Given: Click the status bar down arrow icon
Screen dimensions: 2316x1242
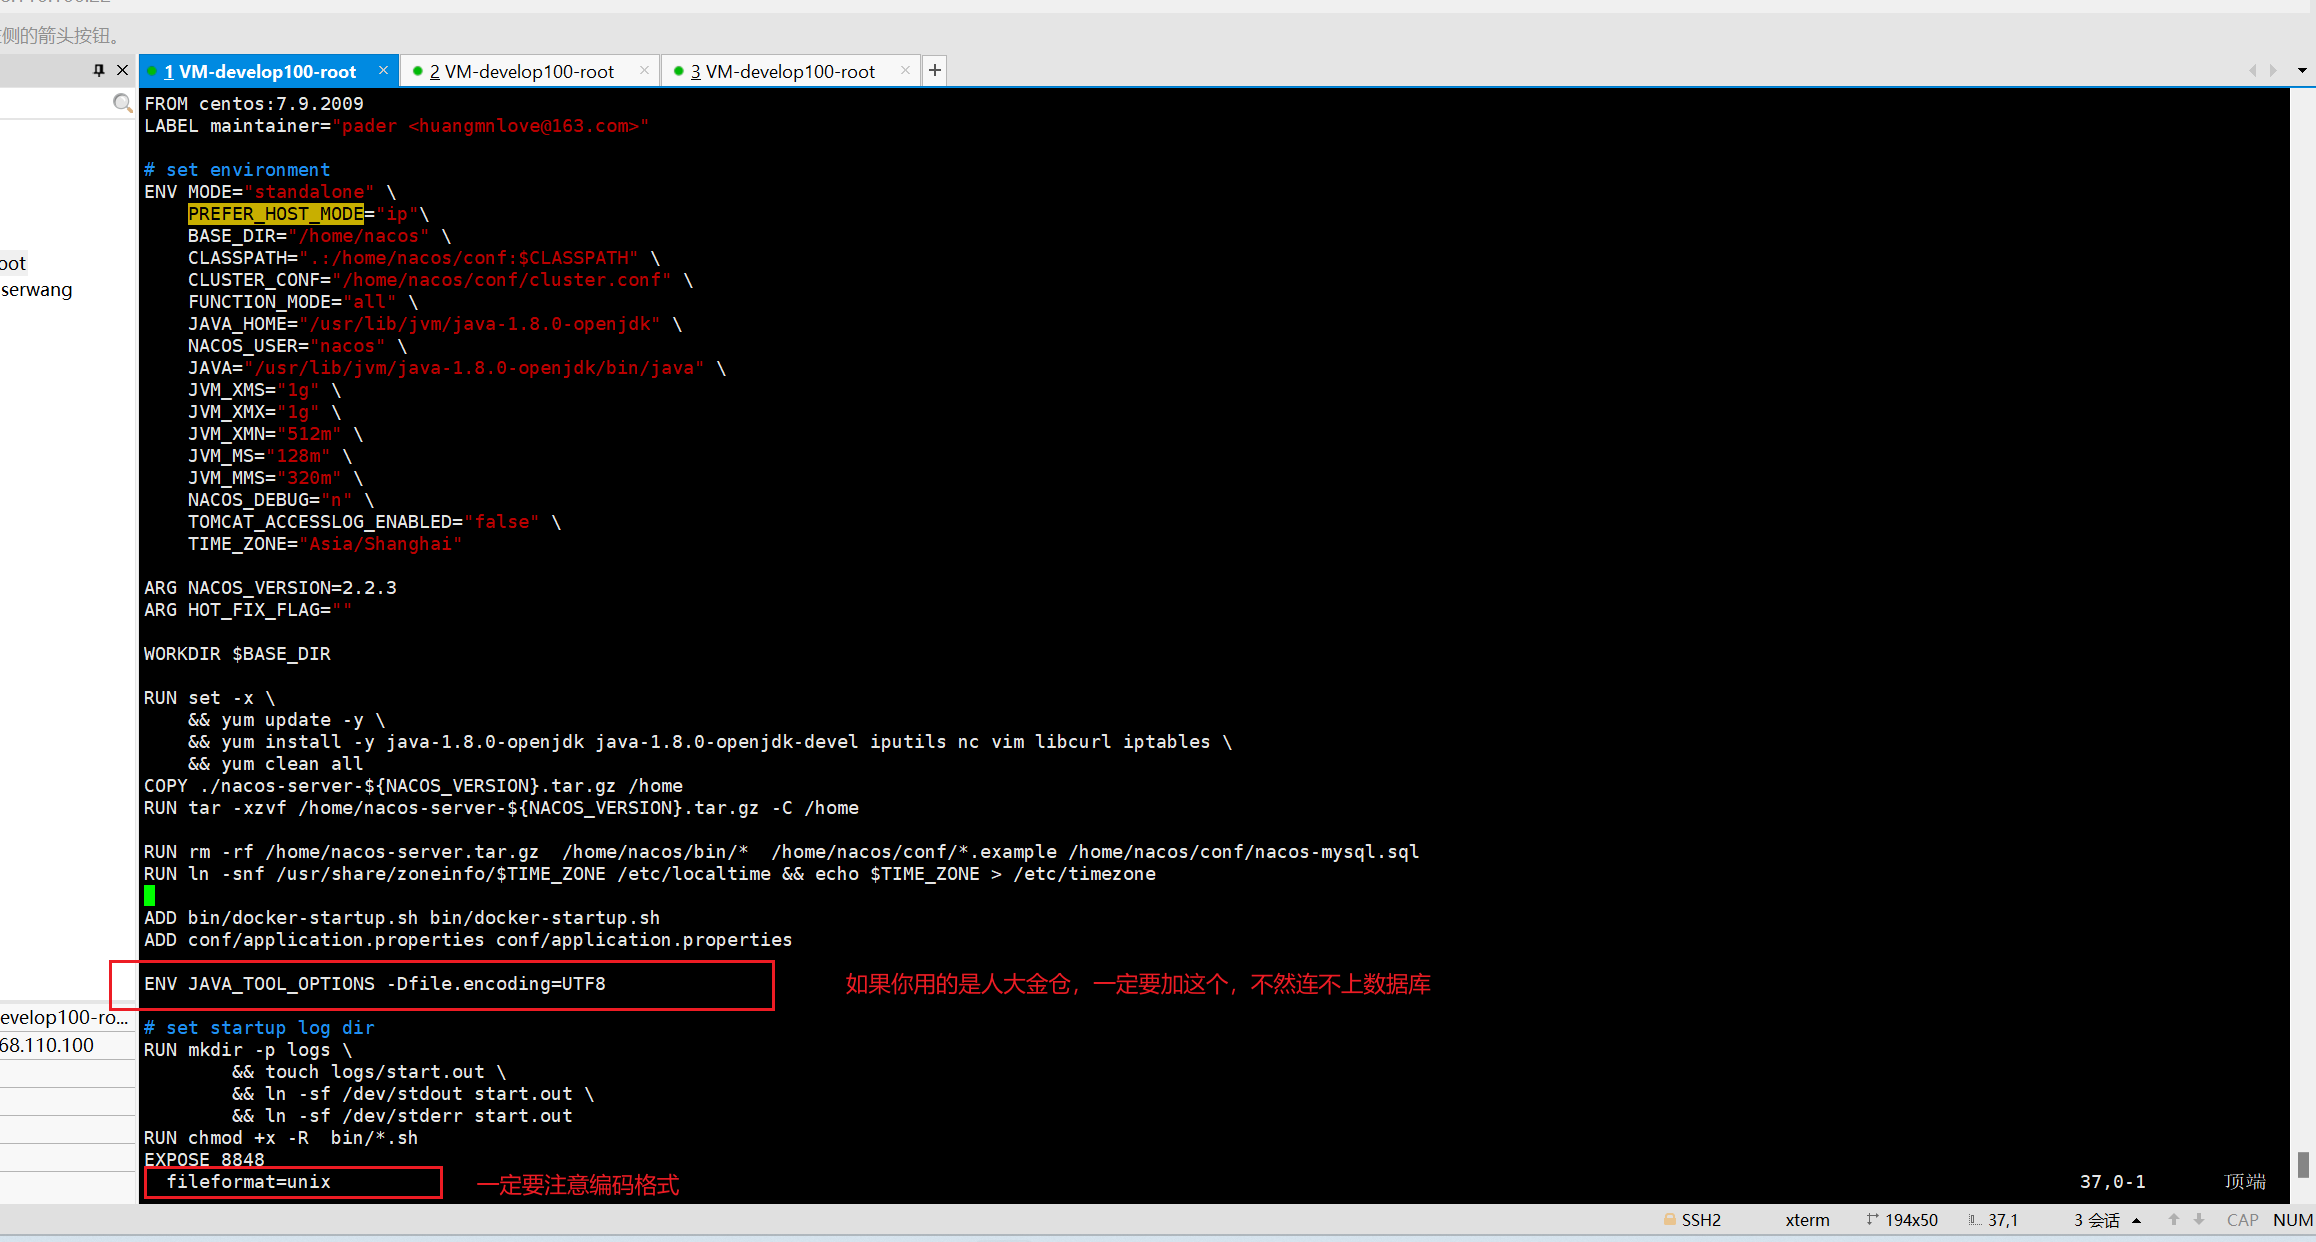Looking at the screenshot, I should [x=2199, y=1220].
